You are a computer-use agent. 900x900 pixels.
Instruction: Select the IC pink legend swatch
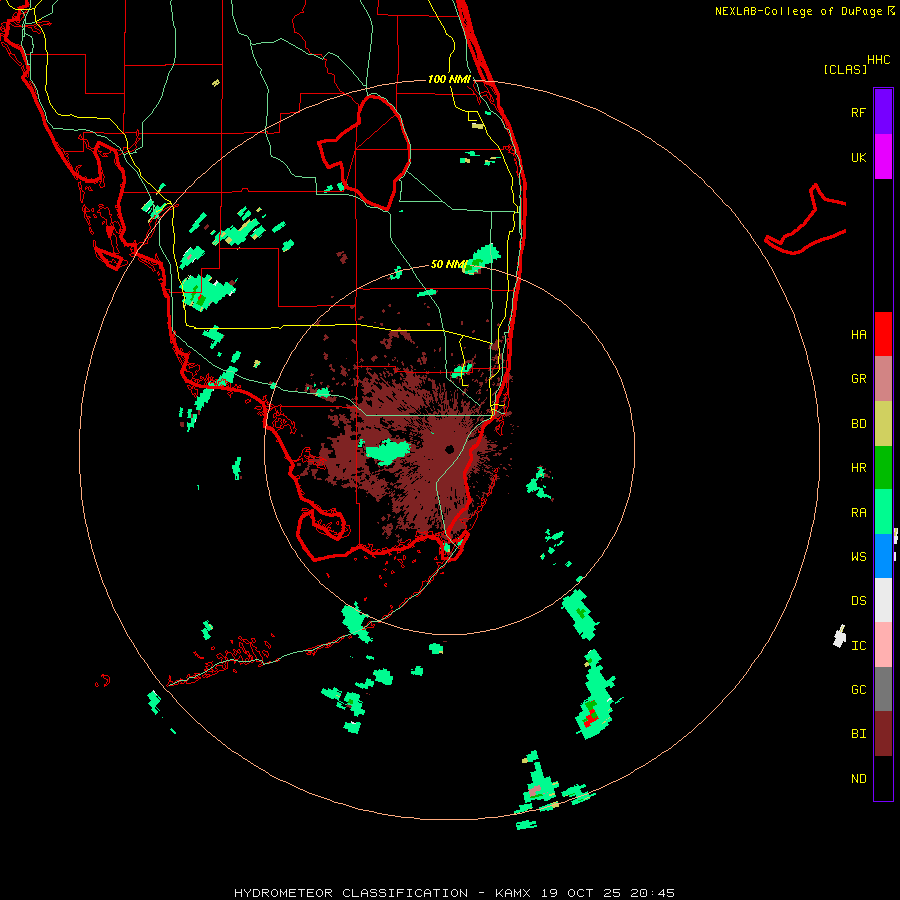click(883, 645)
